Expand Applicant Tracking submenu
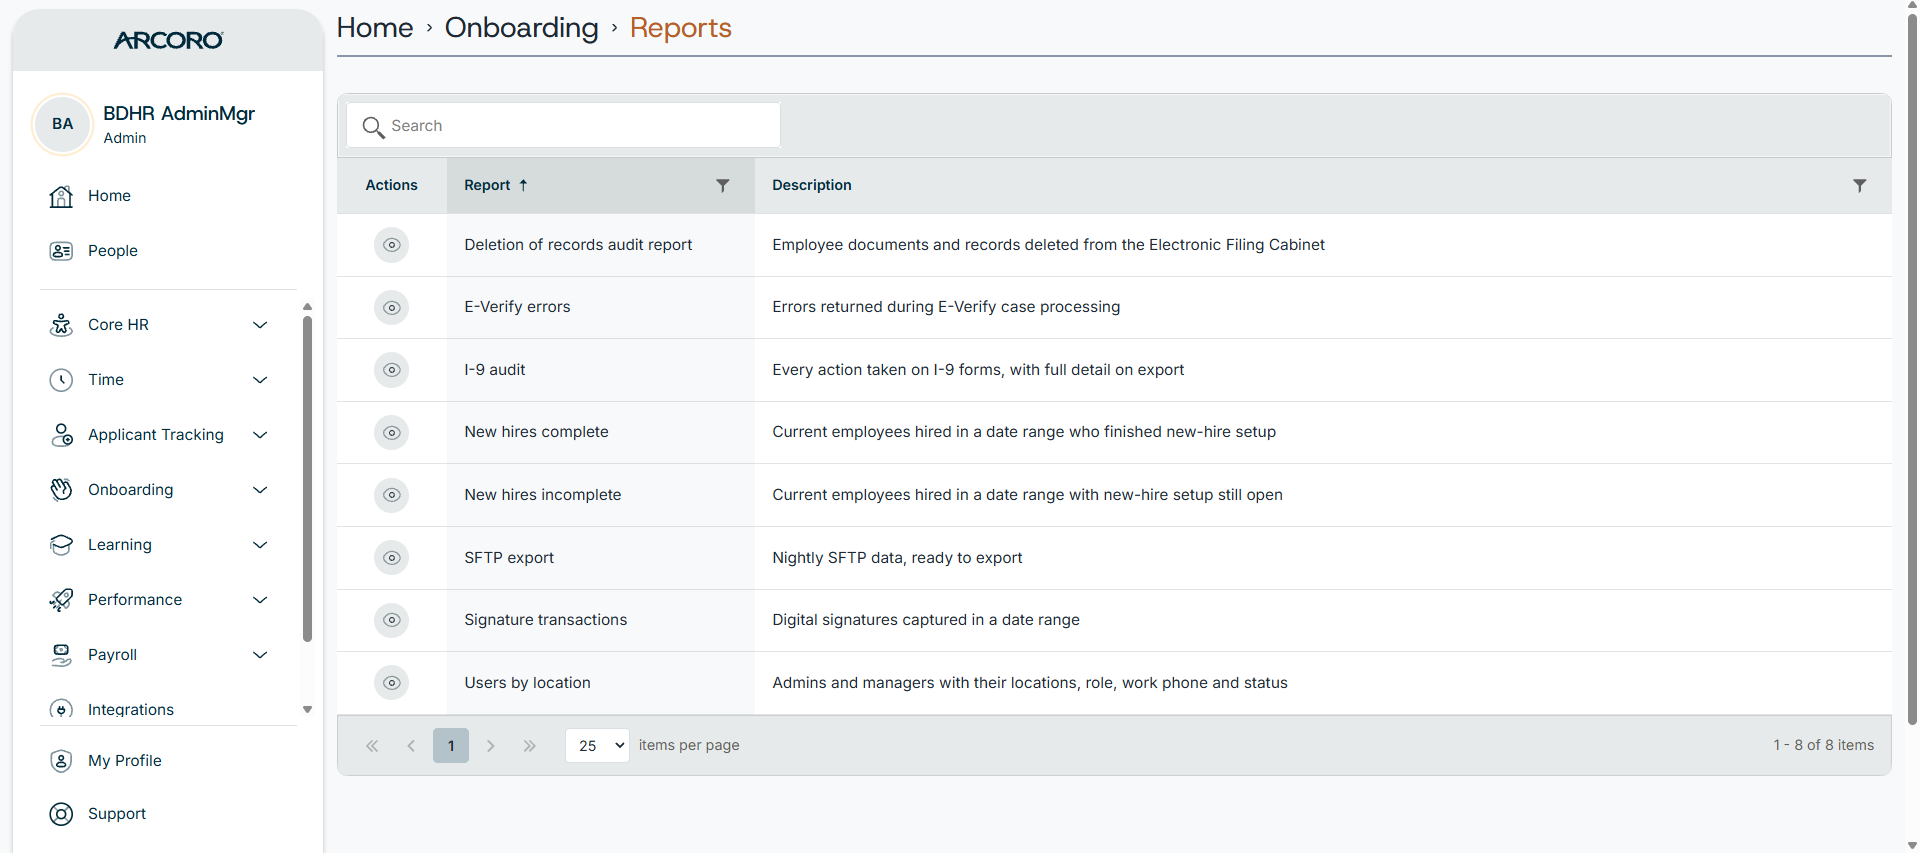 pyautogui.click(x=260, y=435)
